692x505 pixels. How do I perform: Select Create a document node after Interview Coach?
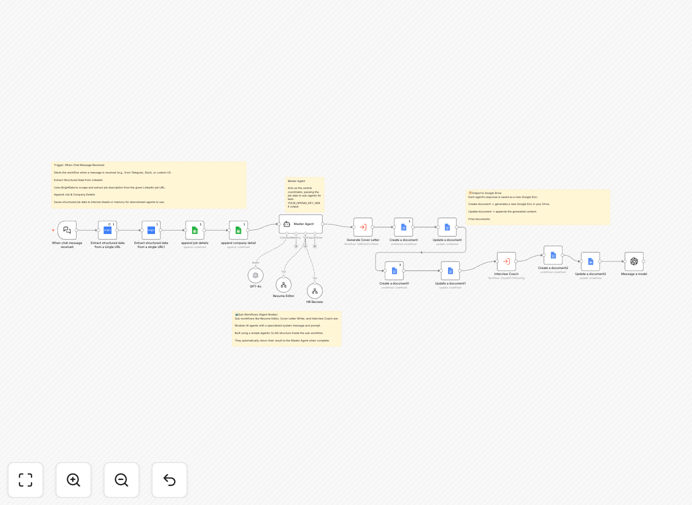553,255
